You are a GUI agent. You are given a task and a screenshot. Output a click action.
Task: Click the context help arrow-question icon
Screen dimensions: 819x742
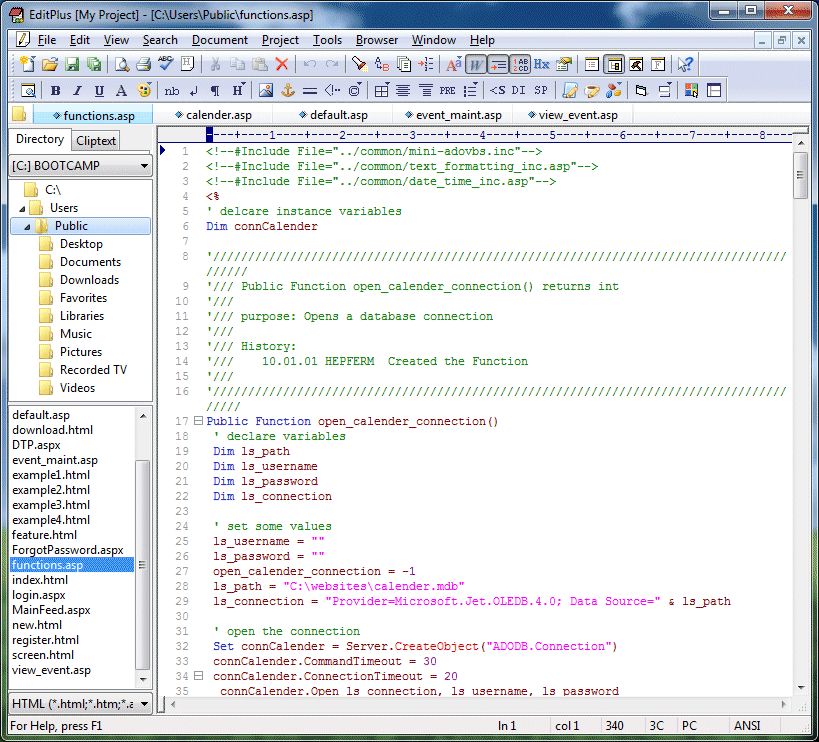(x=685, y=64)
